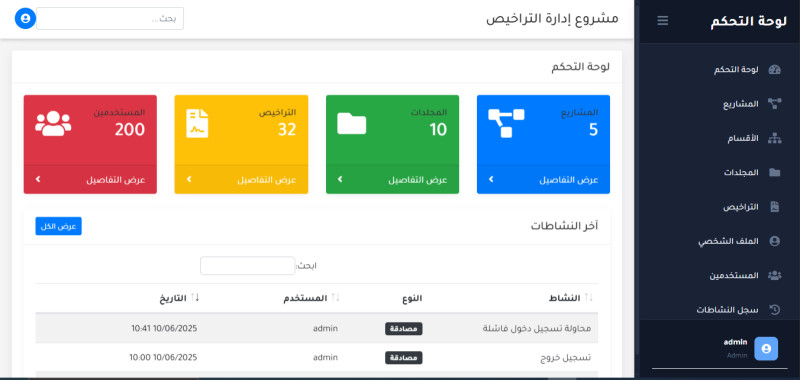The image size is (800, 380).
Task: Click the المجلدات folder icon in sidebar
Action: pos(774,172)
